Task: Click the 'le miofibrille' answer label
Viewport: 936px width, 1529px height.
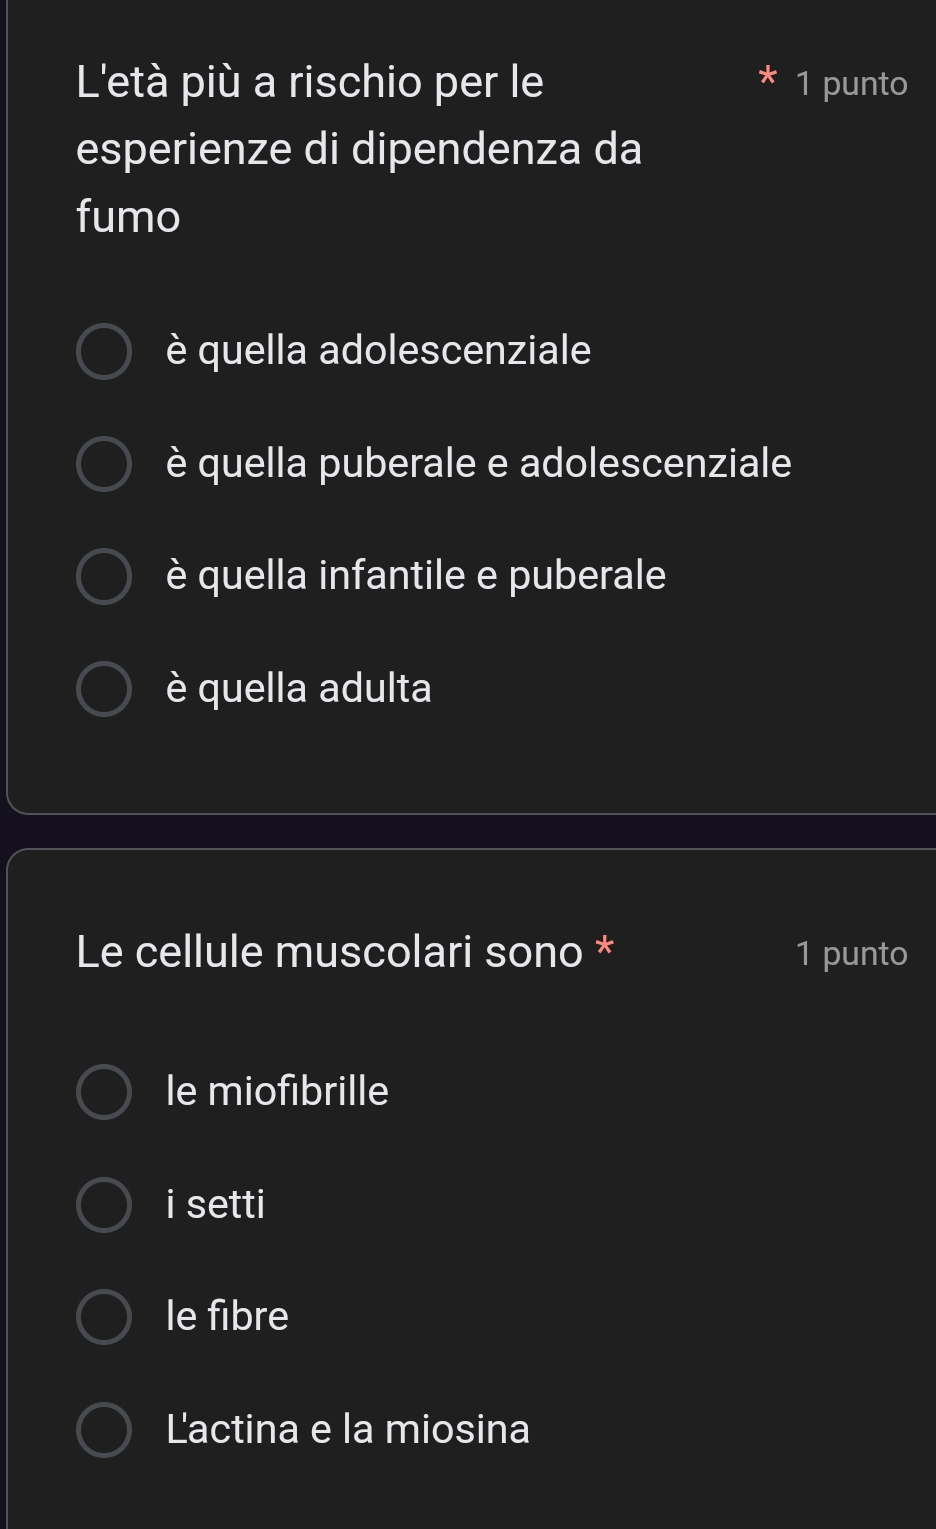Action: (x=277, y=1090)
